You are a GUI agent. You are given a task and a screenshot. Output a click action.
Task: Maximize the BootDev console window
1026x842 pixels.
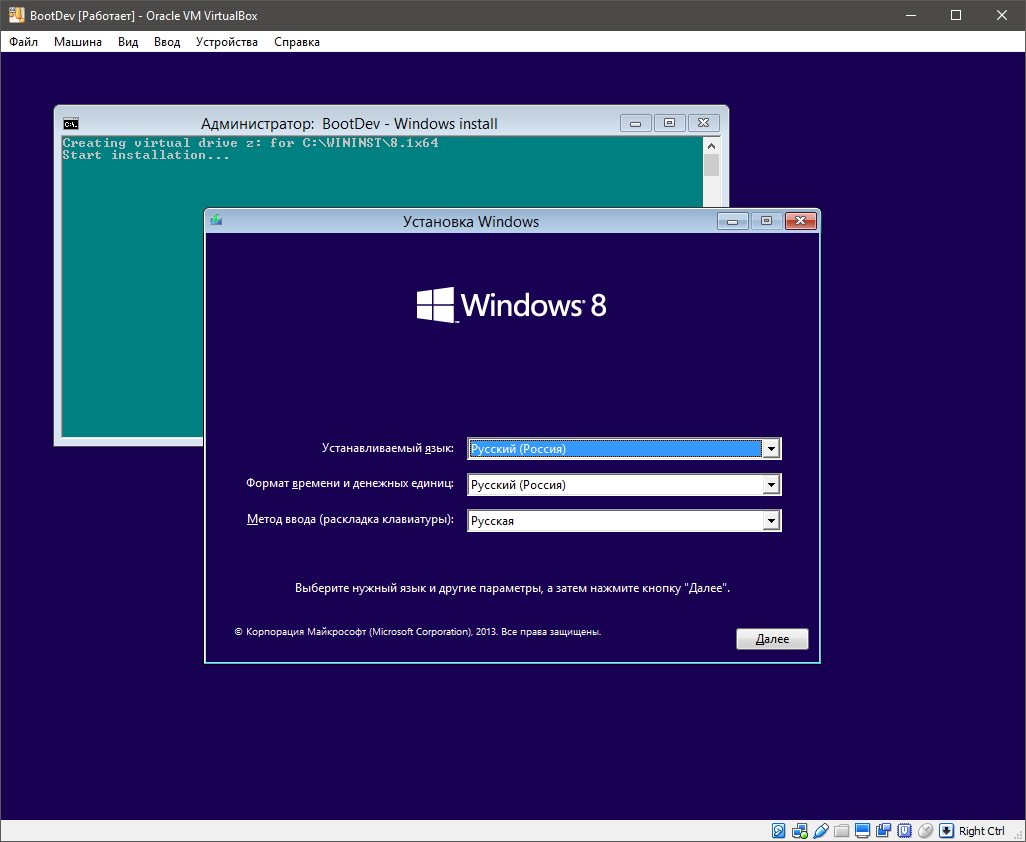coord(669,123)
